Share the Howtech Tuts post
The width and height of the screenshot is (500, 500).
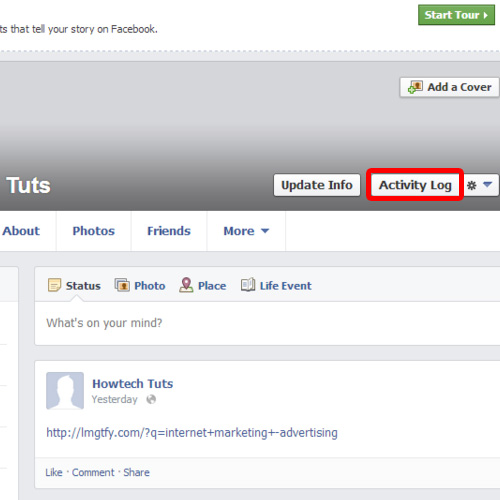coord(136,472)
